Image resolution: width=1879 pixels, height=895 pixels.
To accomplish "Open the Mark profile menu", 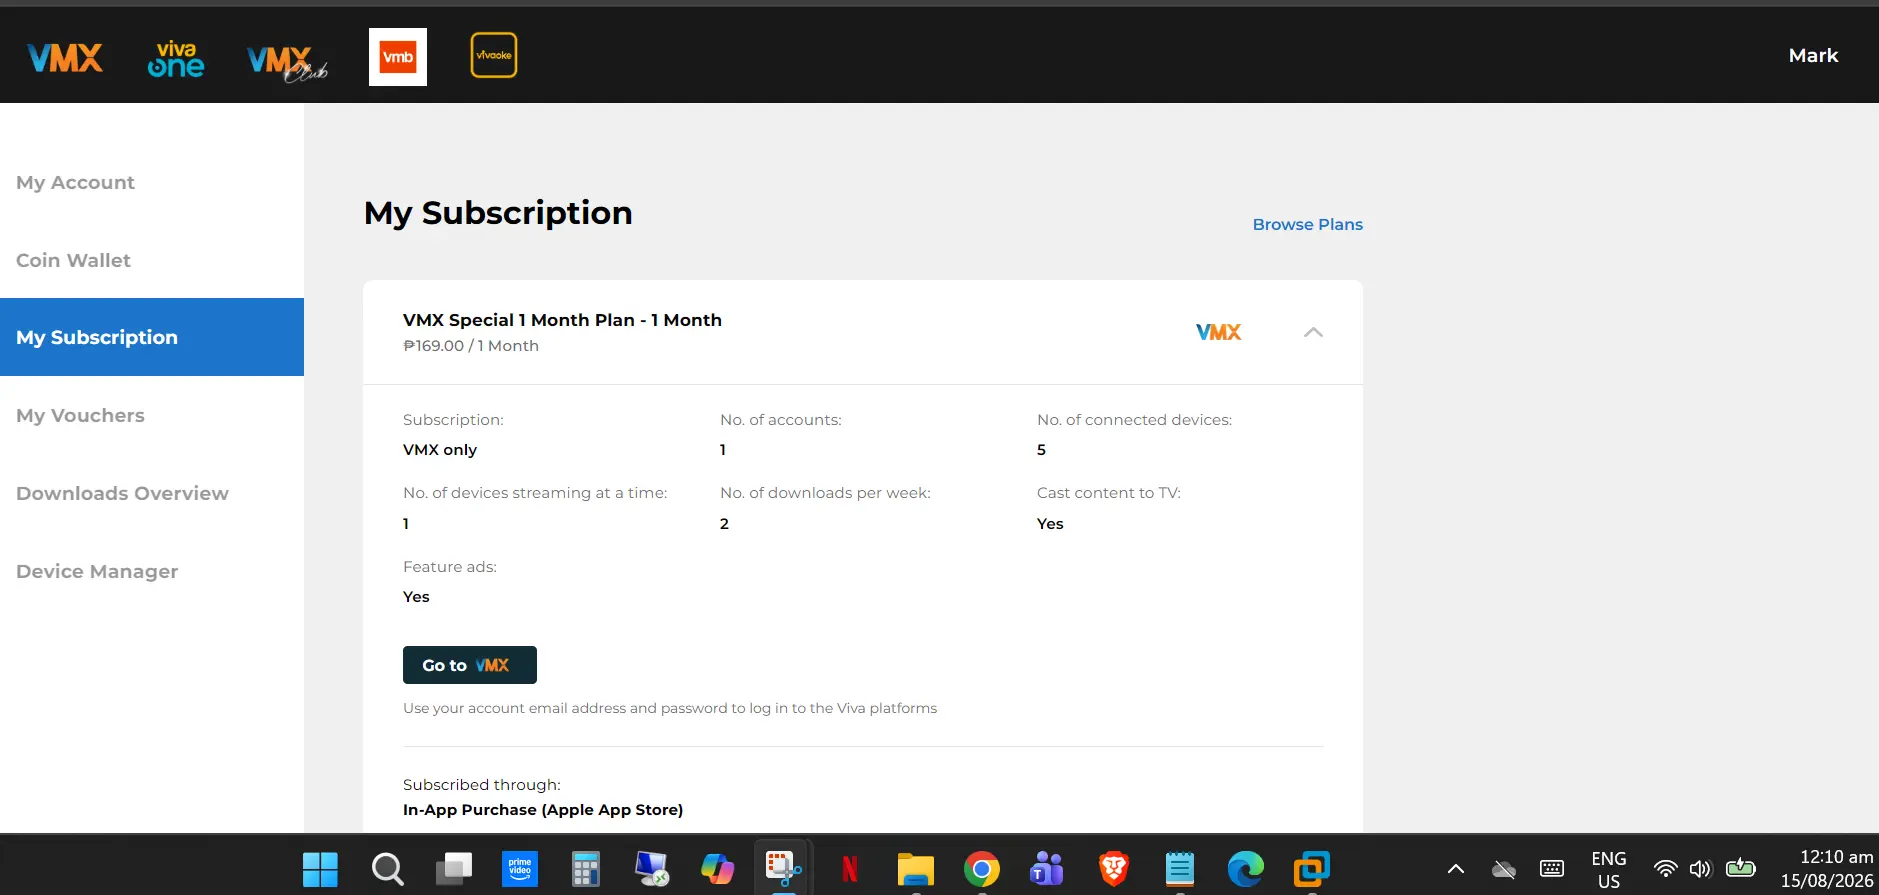I will (1813, 55).
